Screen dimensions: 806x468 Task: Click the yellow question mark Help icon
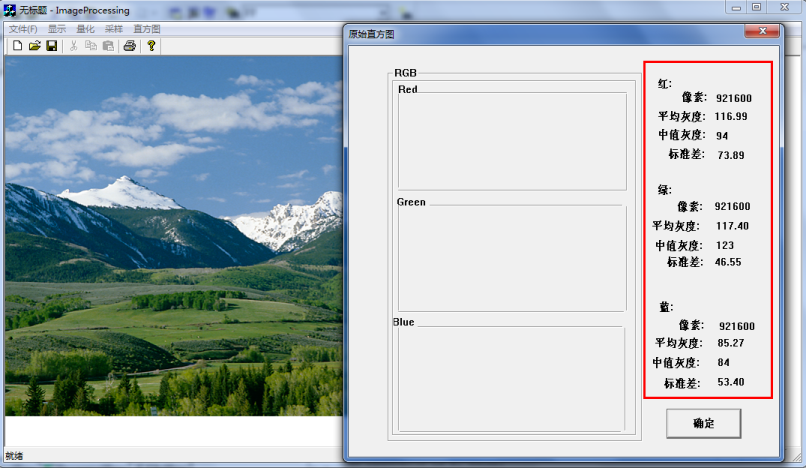pyautogui.click(x=151, y=46)
